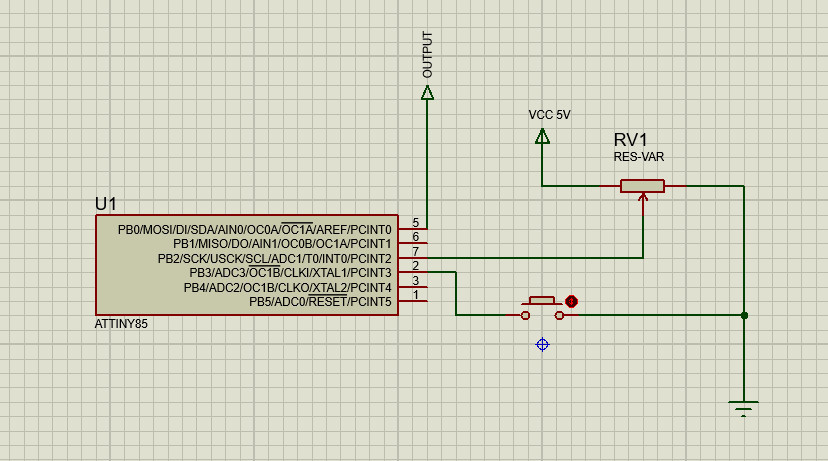Click the OUTPUT terminal arrow

[427, 93]
